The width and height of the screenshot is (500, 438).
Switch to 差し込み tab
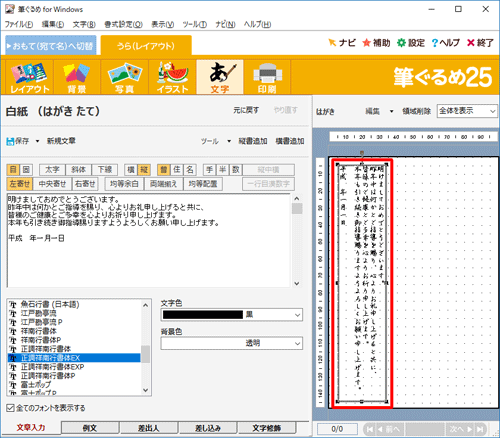(x=208, y=428)
